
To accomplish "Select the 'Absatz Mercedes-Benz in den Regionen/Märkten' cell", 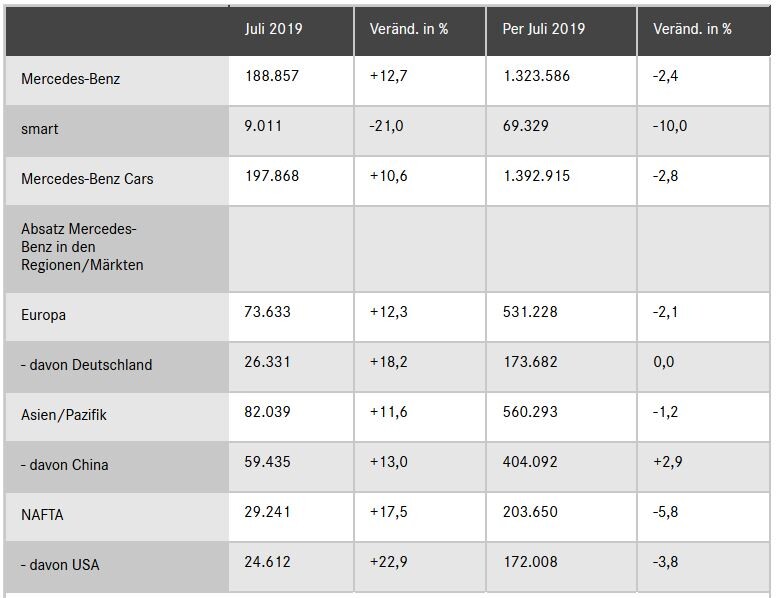I will click(82, 247).
